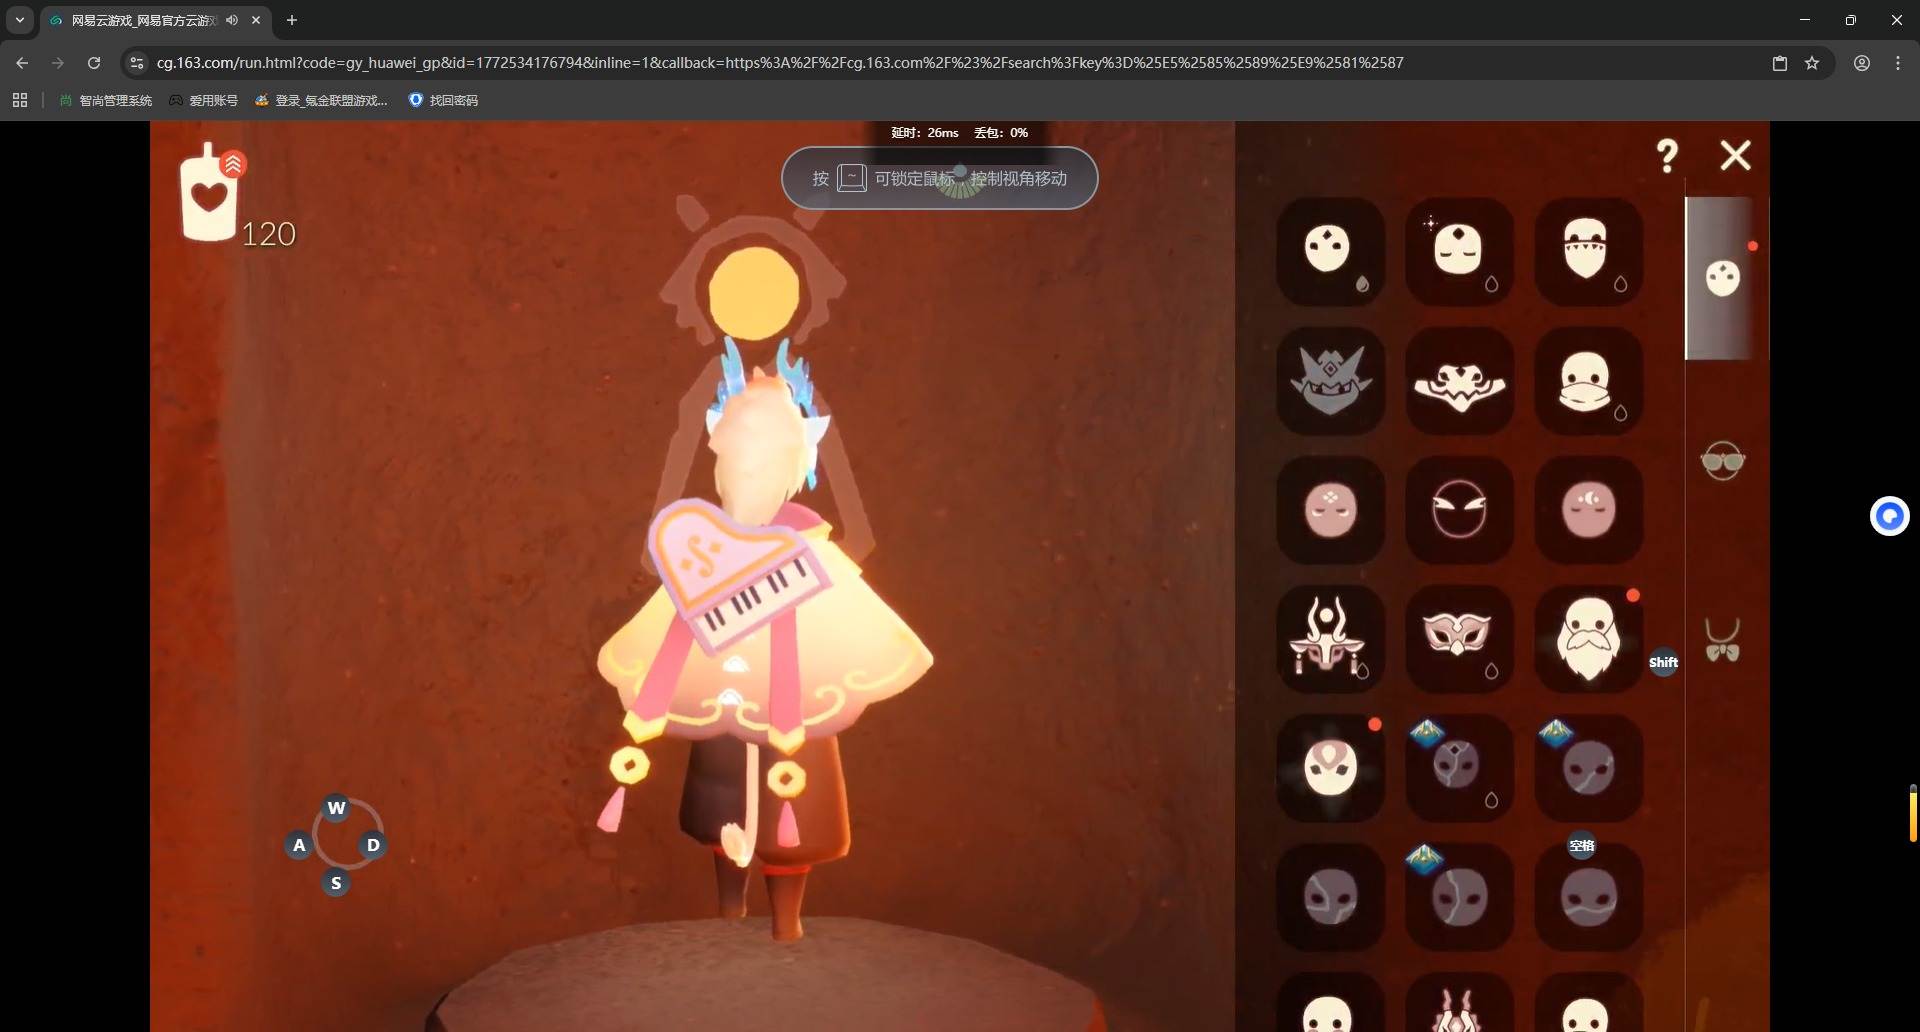1920x1032 pixels.
Task: Pick the white duck-bill mask
Action: tap(1588, 380)
